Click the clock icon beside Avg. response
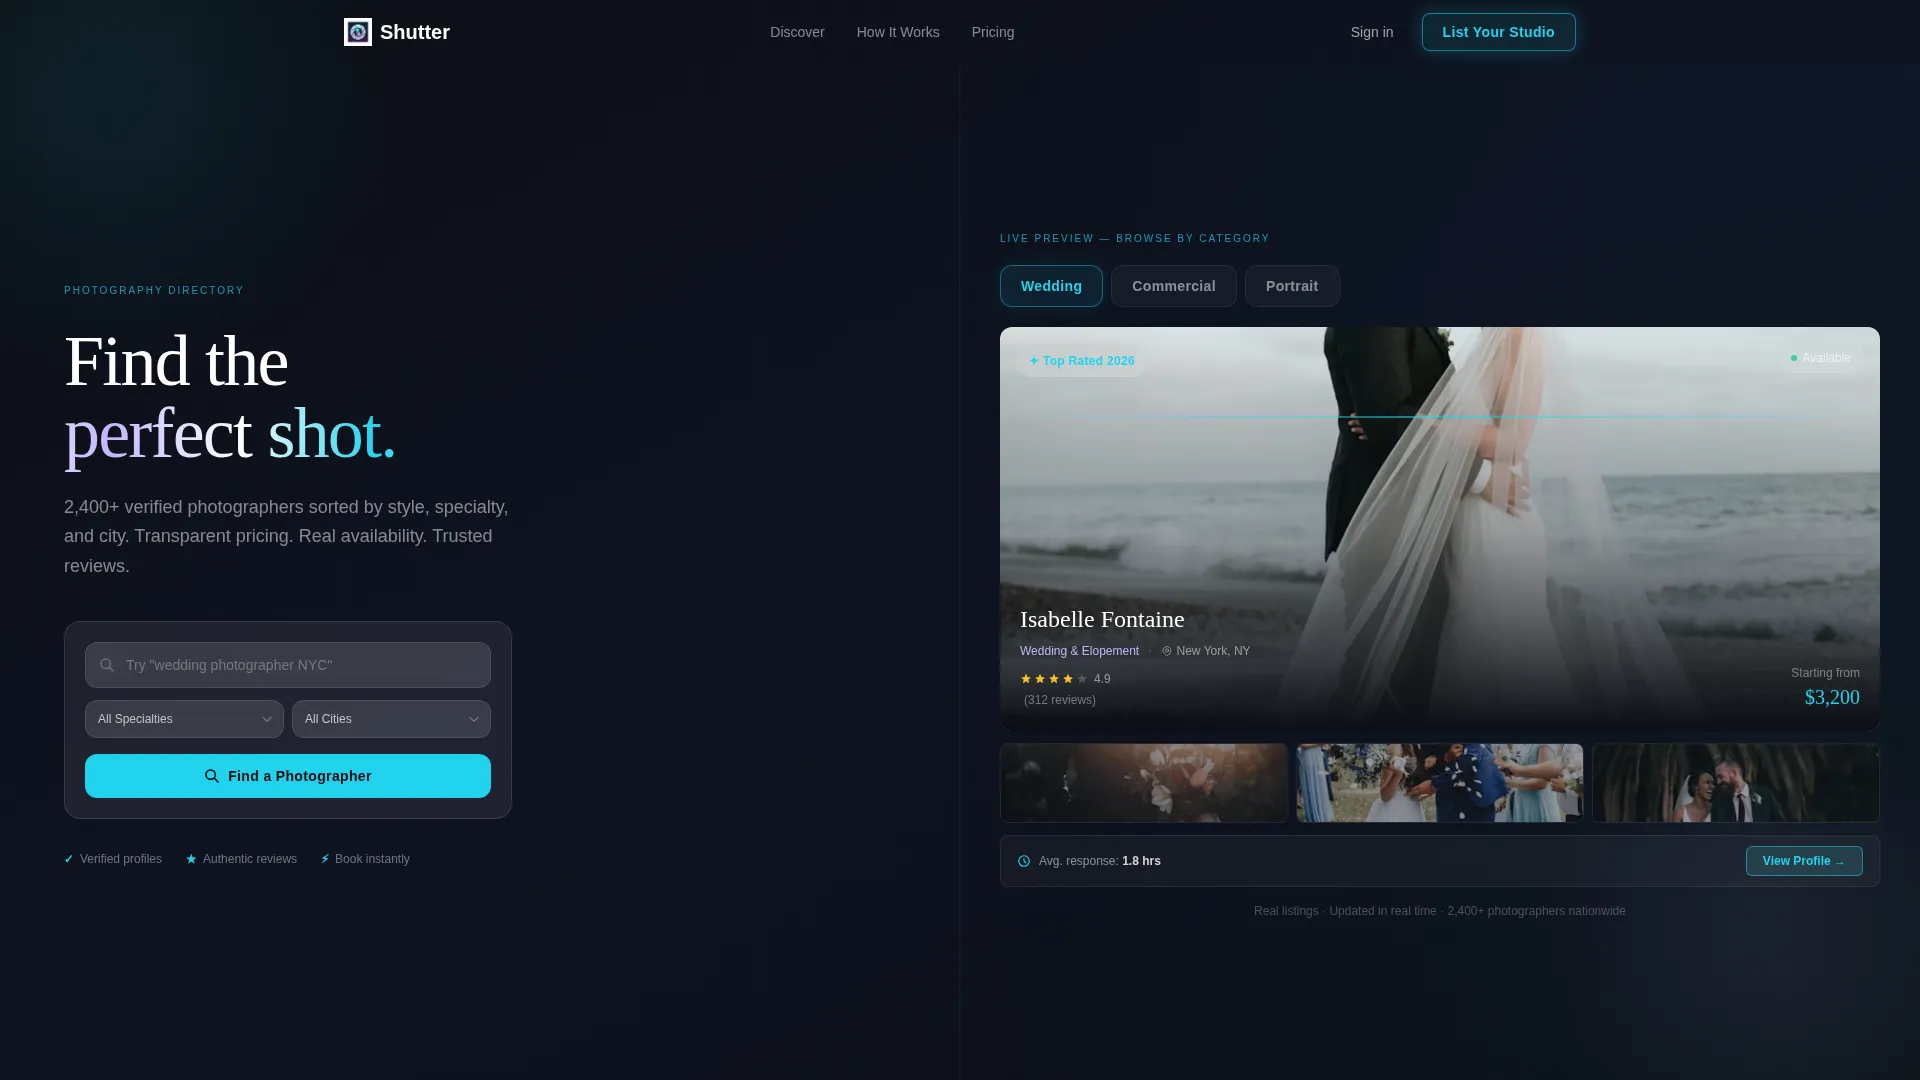1920x1080 pixels. pyautogui.click(x=1024, y=861)
